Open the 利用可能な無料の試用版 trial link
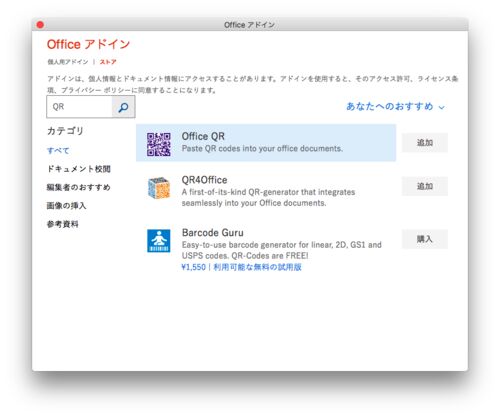The width and height of the screenshot is (500, 417). pyautogui.click(x=257, y=267)
